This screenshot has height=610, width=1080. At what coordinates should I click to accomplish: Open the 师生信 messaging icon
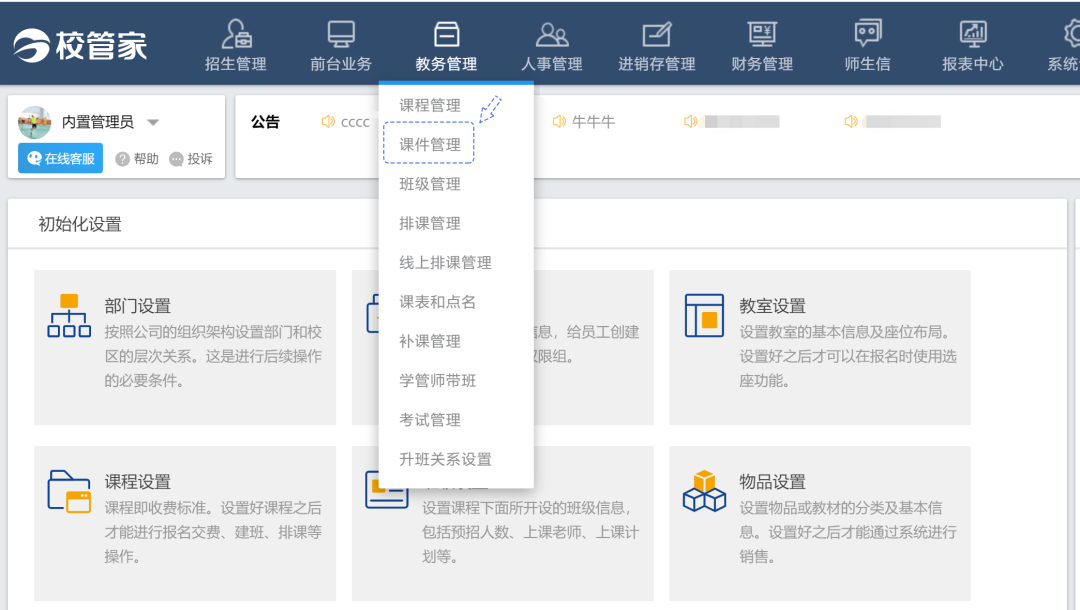click(x=866, y=32)
